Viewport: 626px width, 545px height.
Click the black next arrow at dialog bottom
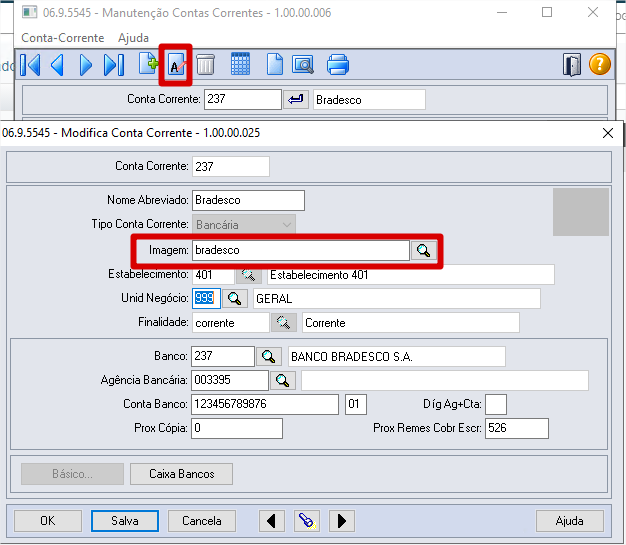341,521
